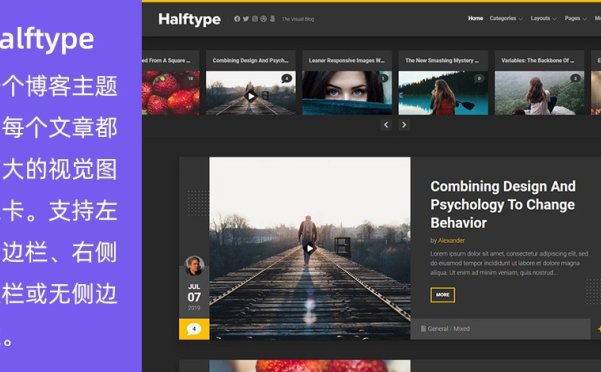601x372 pixels.
Task: Click 'Combining Design And Psych...' carousel title
Action: (x=250, y=60)
